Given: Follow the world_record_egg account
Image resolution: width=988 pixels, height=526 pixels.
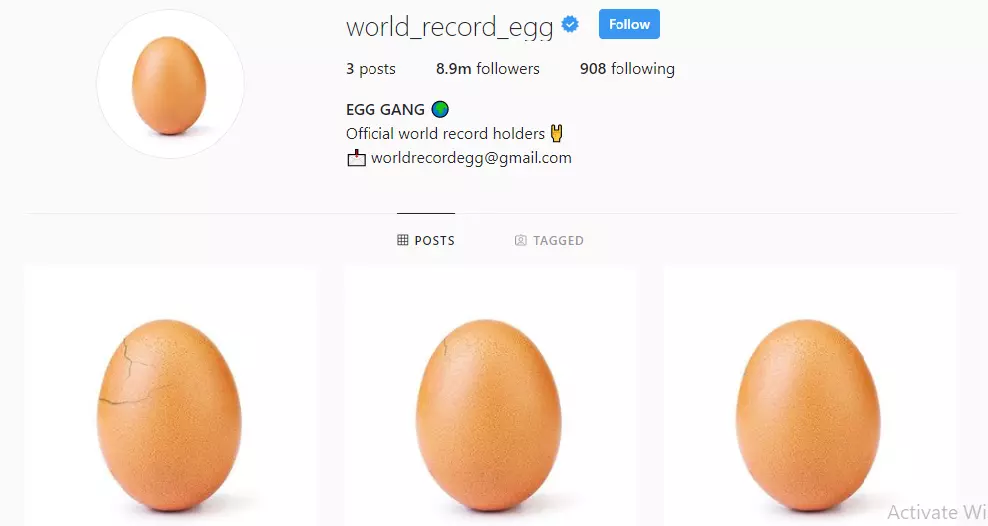Looking at the screenshot, I should tap(629, 24).
